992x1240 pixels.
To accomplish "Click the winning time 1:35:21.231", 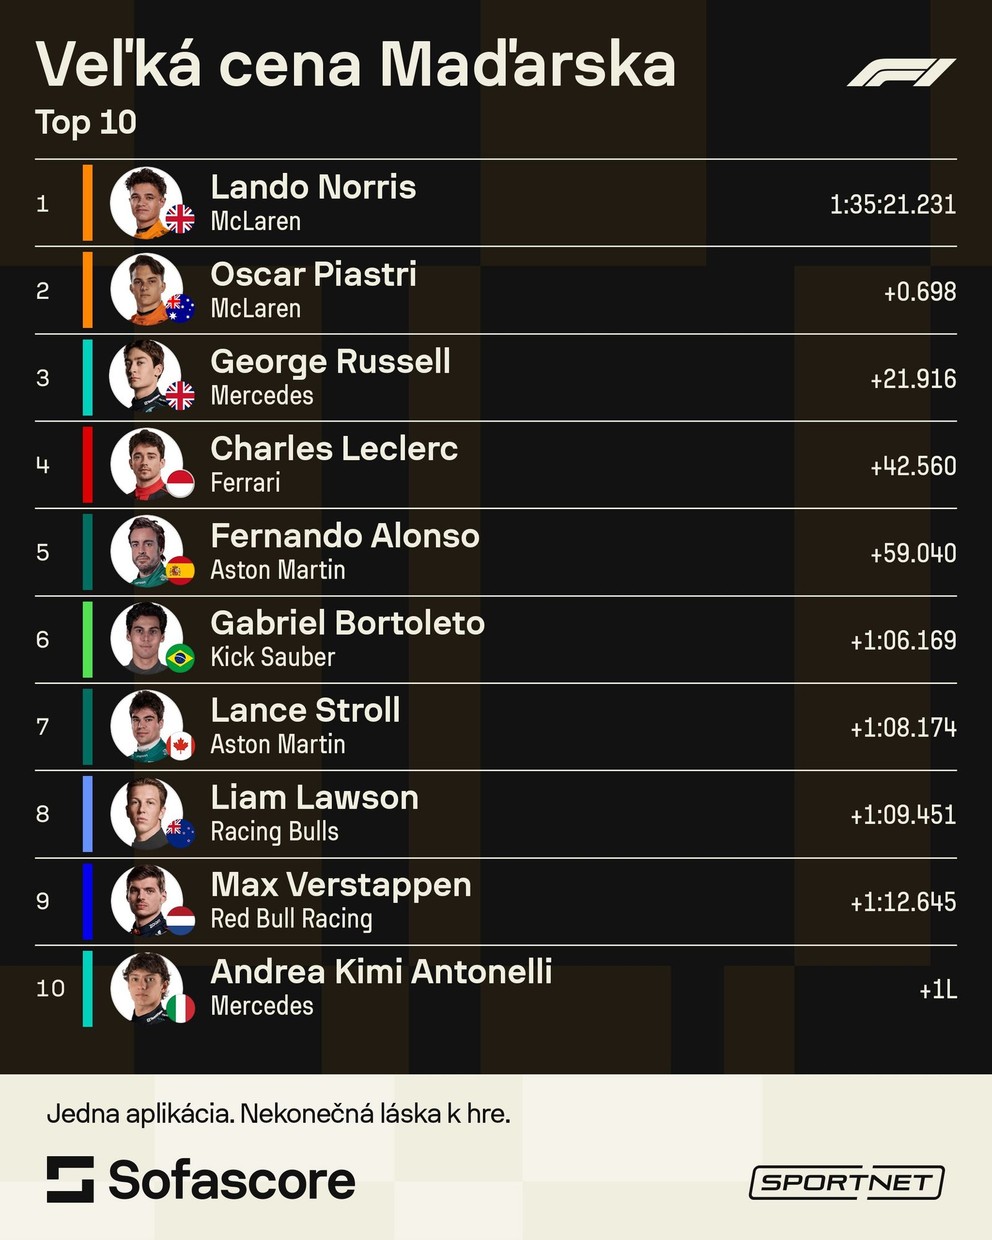I will 892,205.
